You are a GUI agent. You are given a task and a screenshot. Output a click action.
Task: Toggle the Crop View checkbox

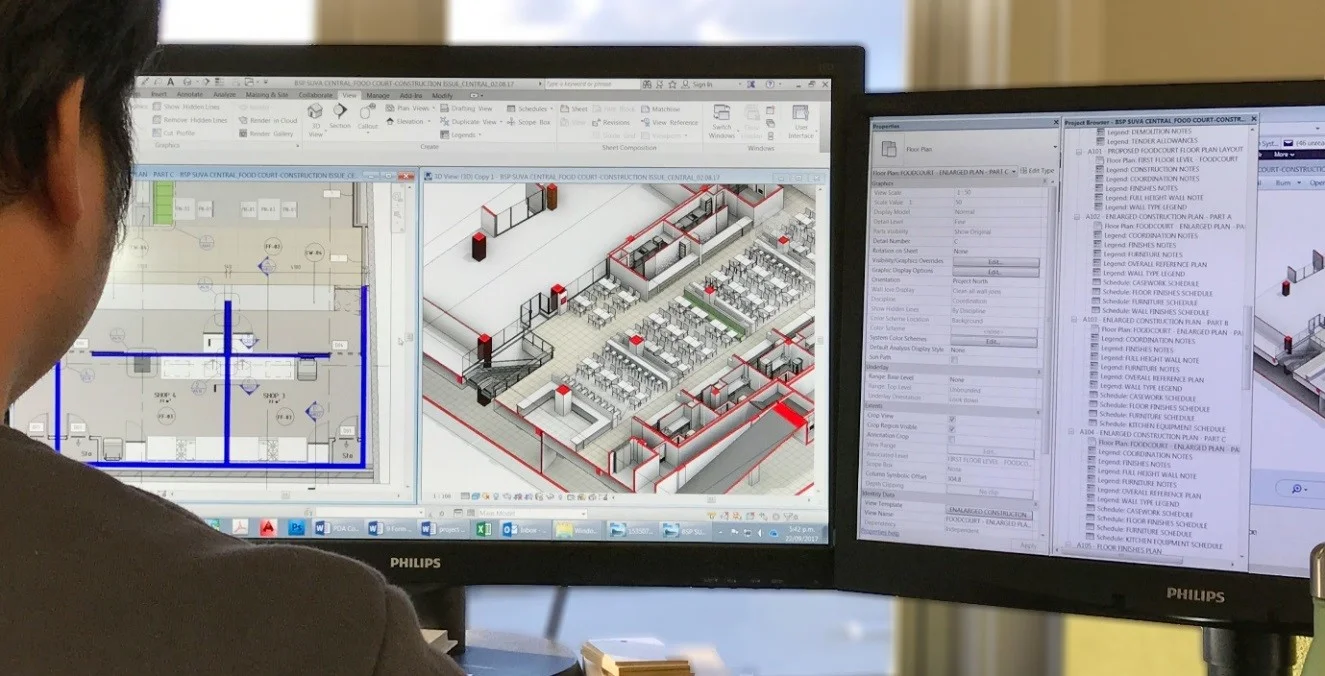tap(952, 418)
